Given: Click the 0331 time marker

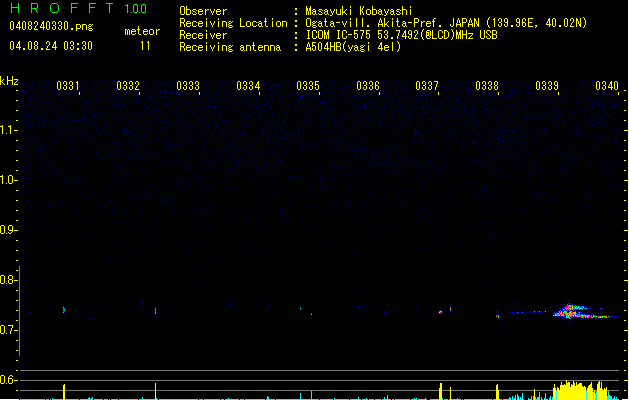Looking at the screenshot, I should point(68,86).
